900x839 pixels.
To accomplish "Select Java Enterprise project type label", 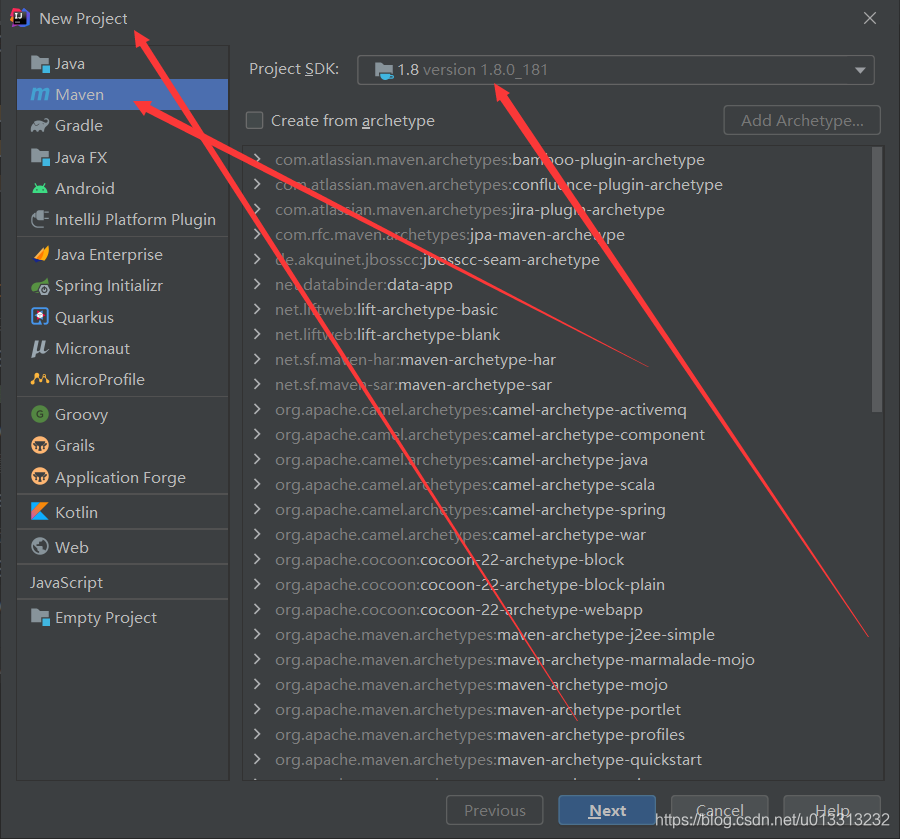I will [x=109, y=254].
